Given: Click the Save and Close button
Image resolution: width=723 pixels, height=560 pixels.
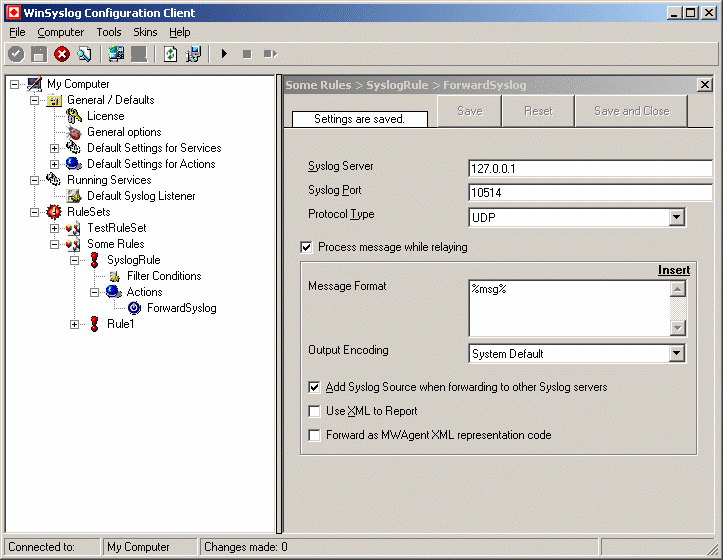Looking at the screenshot, I should point(632,111).
